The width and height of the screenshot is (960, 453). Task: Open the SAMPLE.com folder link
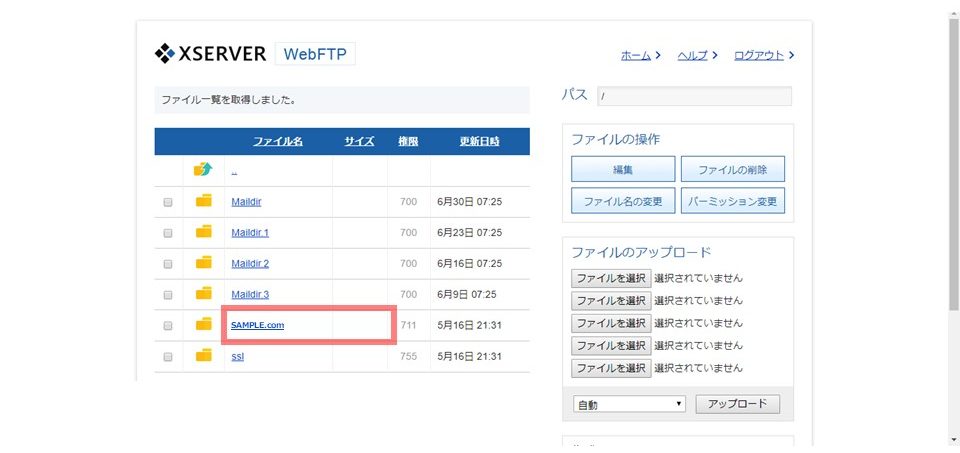[257, 325]
